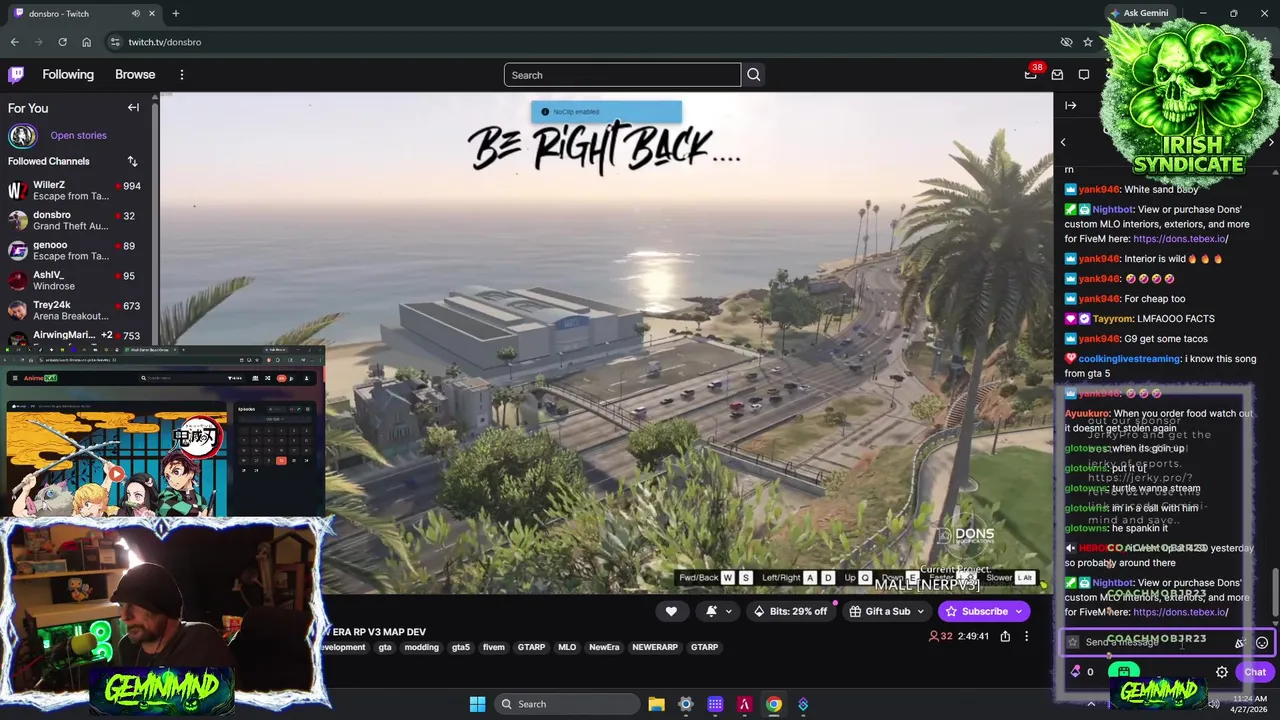Click the magnifier search button on Twitch

pos(753,75)
